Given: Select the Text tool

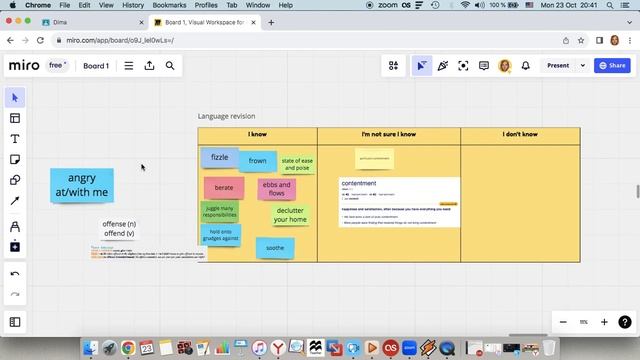Looking at the screenshot, I should (15, 139).
